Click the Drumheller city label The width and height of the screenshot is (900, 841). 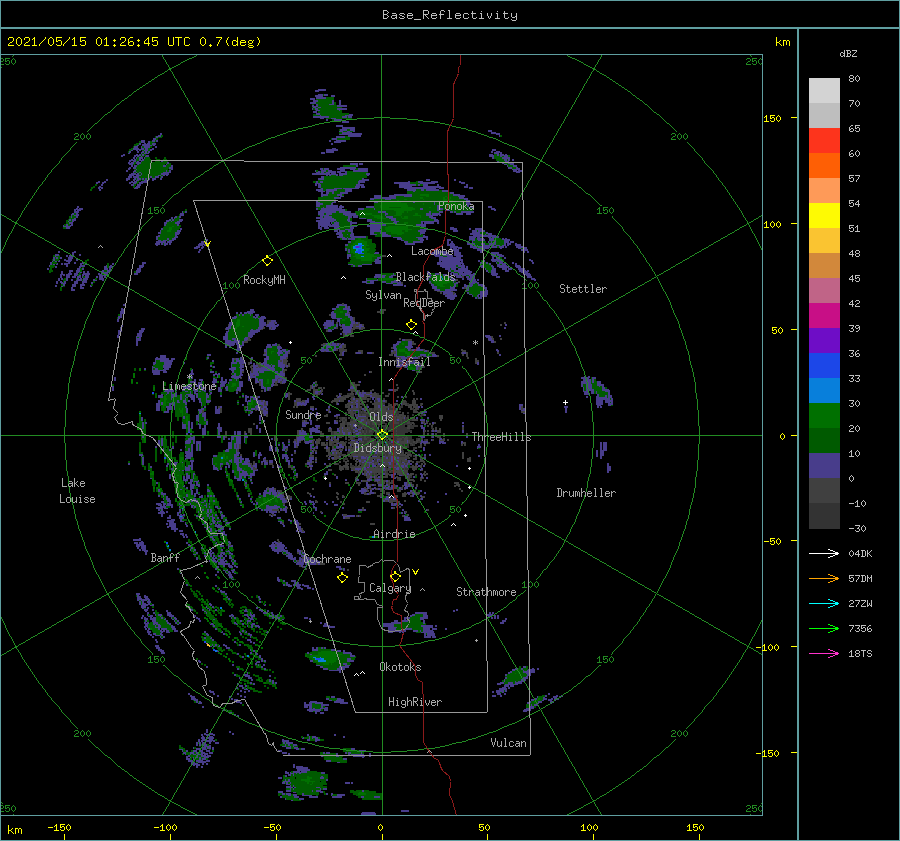point(586,493)
